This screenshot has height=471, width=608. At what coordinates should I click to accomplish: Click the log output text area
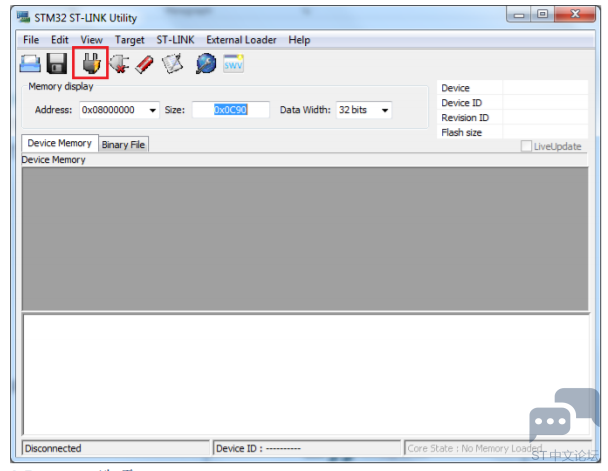(306, 374)
